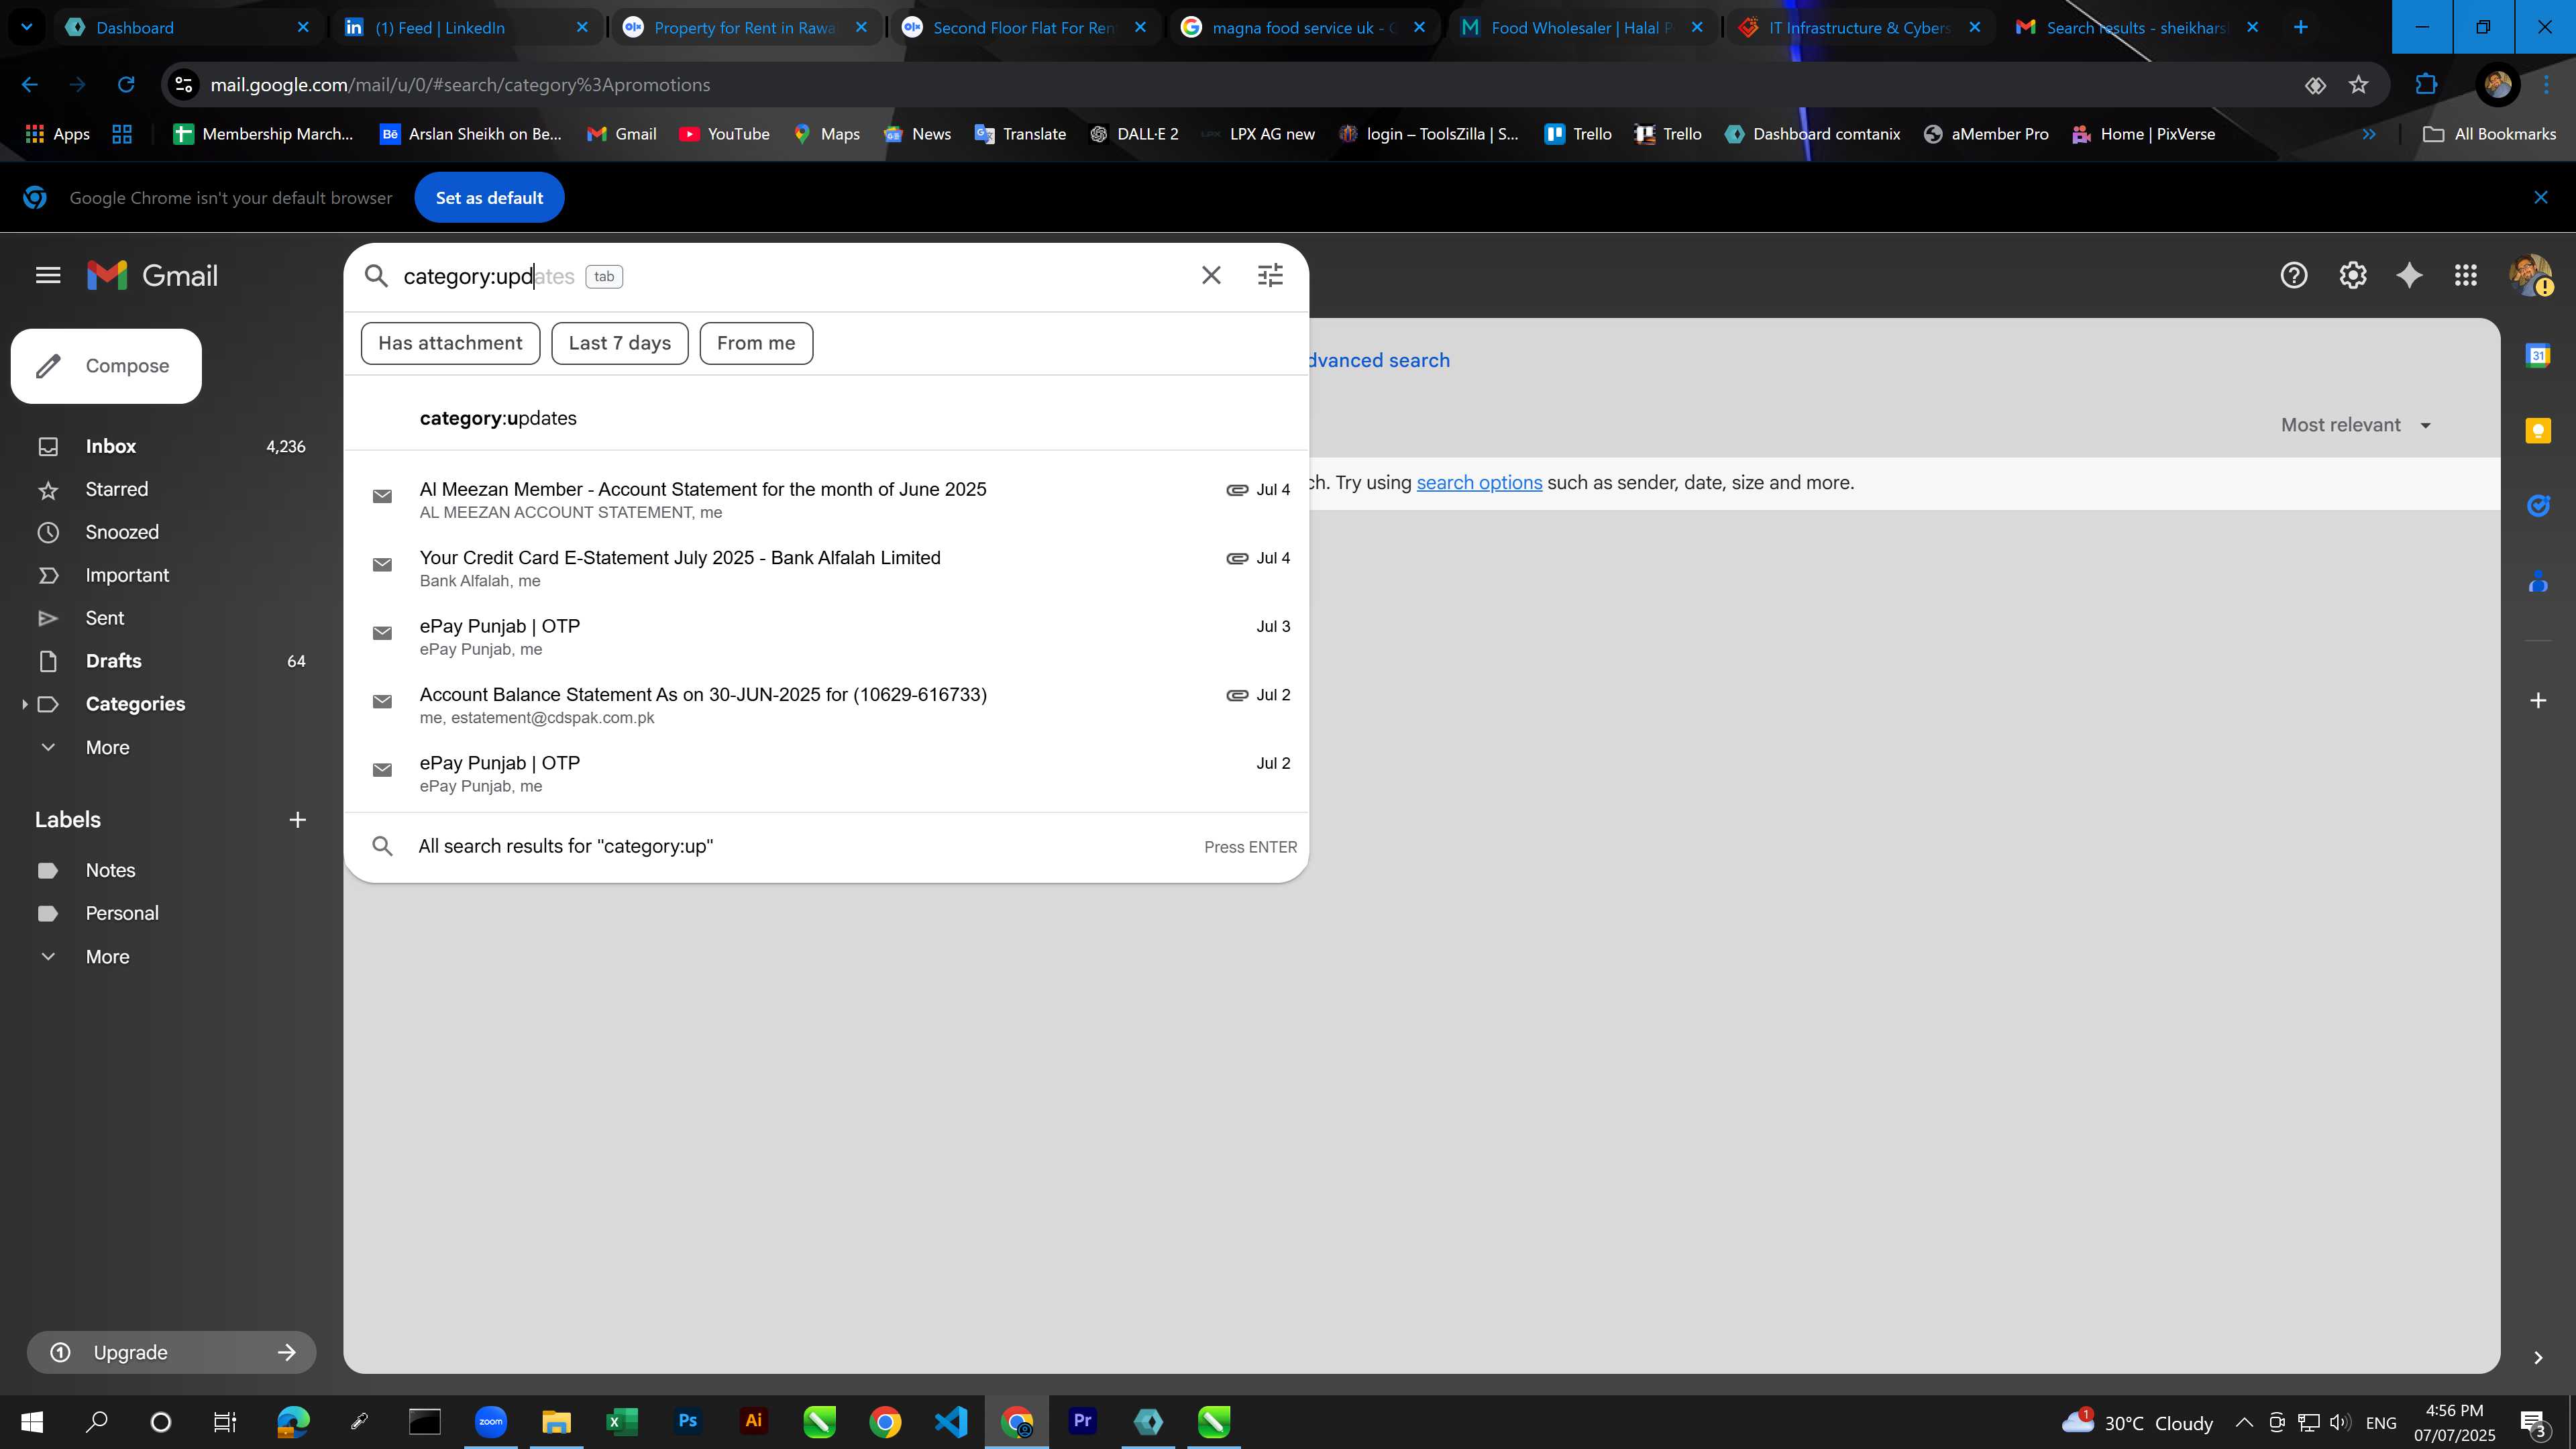Open Gmail Support help icon

point(2294,275)
